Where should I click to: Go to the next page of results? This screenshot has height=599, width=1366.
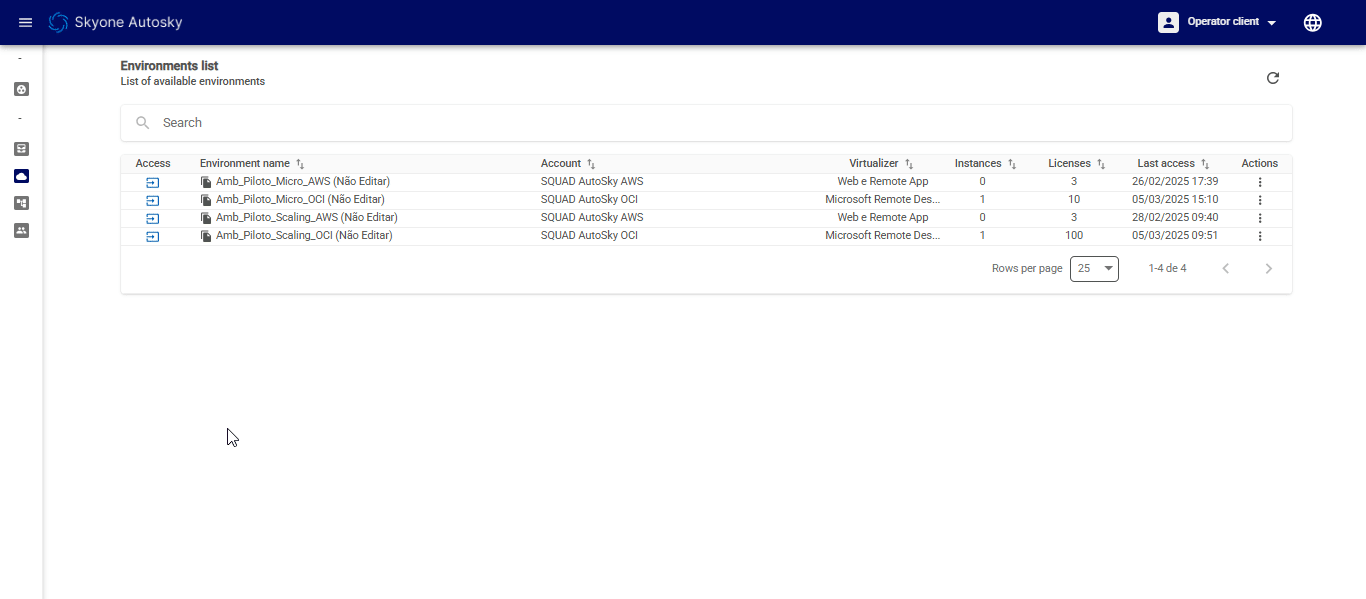tap(1269, 268)
